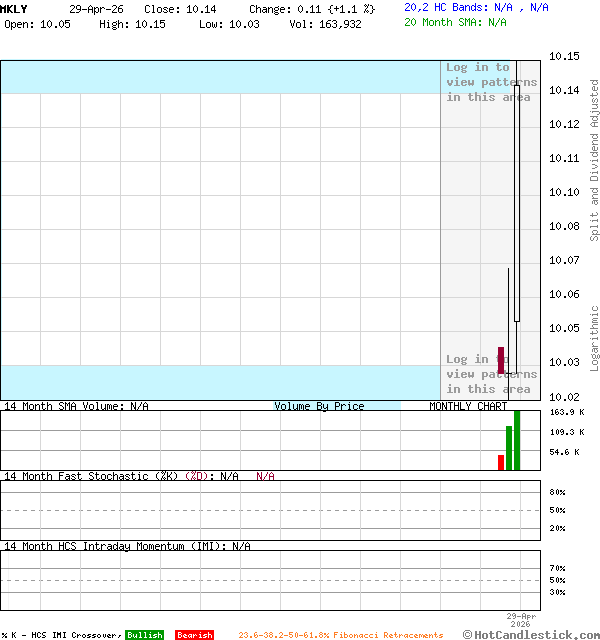Image resolution: width=600 pixels, height=640 pixels.
Task: Click the red Bearish legend badge
Action: point(194,635)
